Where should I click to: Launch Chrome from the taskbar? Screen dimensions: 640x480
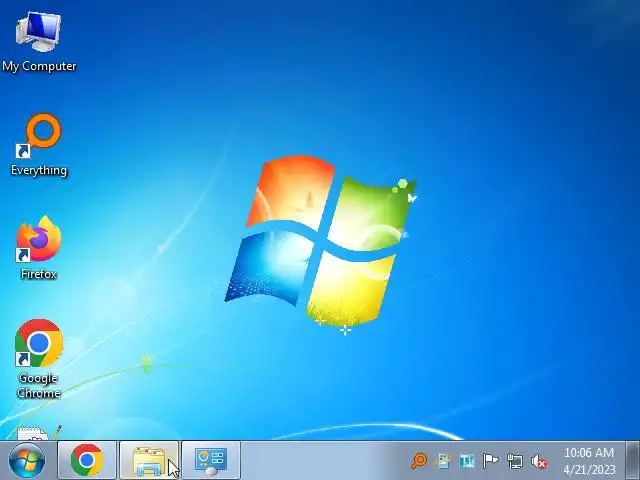pyautogui.click(x=87, y=460)
